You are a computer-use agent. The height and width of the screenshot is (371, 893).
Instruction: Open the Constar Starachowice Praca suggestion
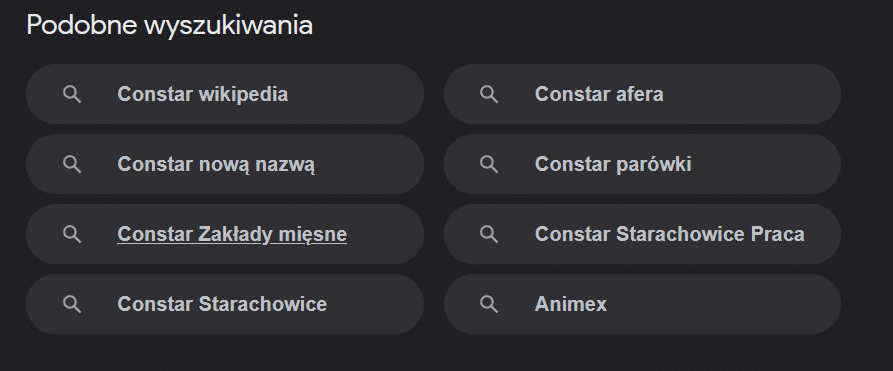(669, 234)
